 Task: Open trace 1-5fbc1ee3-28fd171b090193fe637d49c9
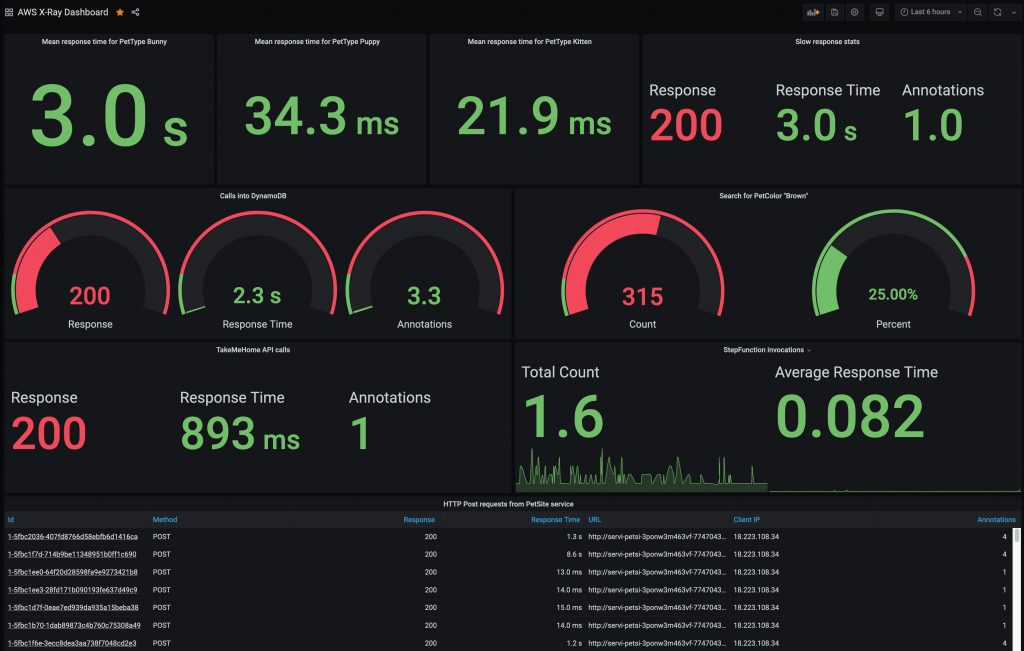(72, 590)
